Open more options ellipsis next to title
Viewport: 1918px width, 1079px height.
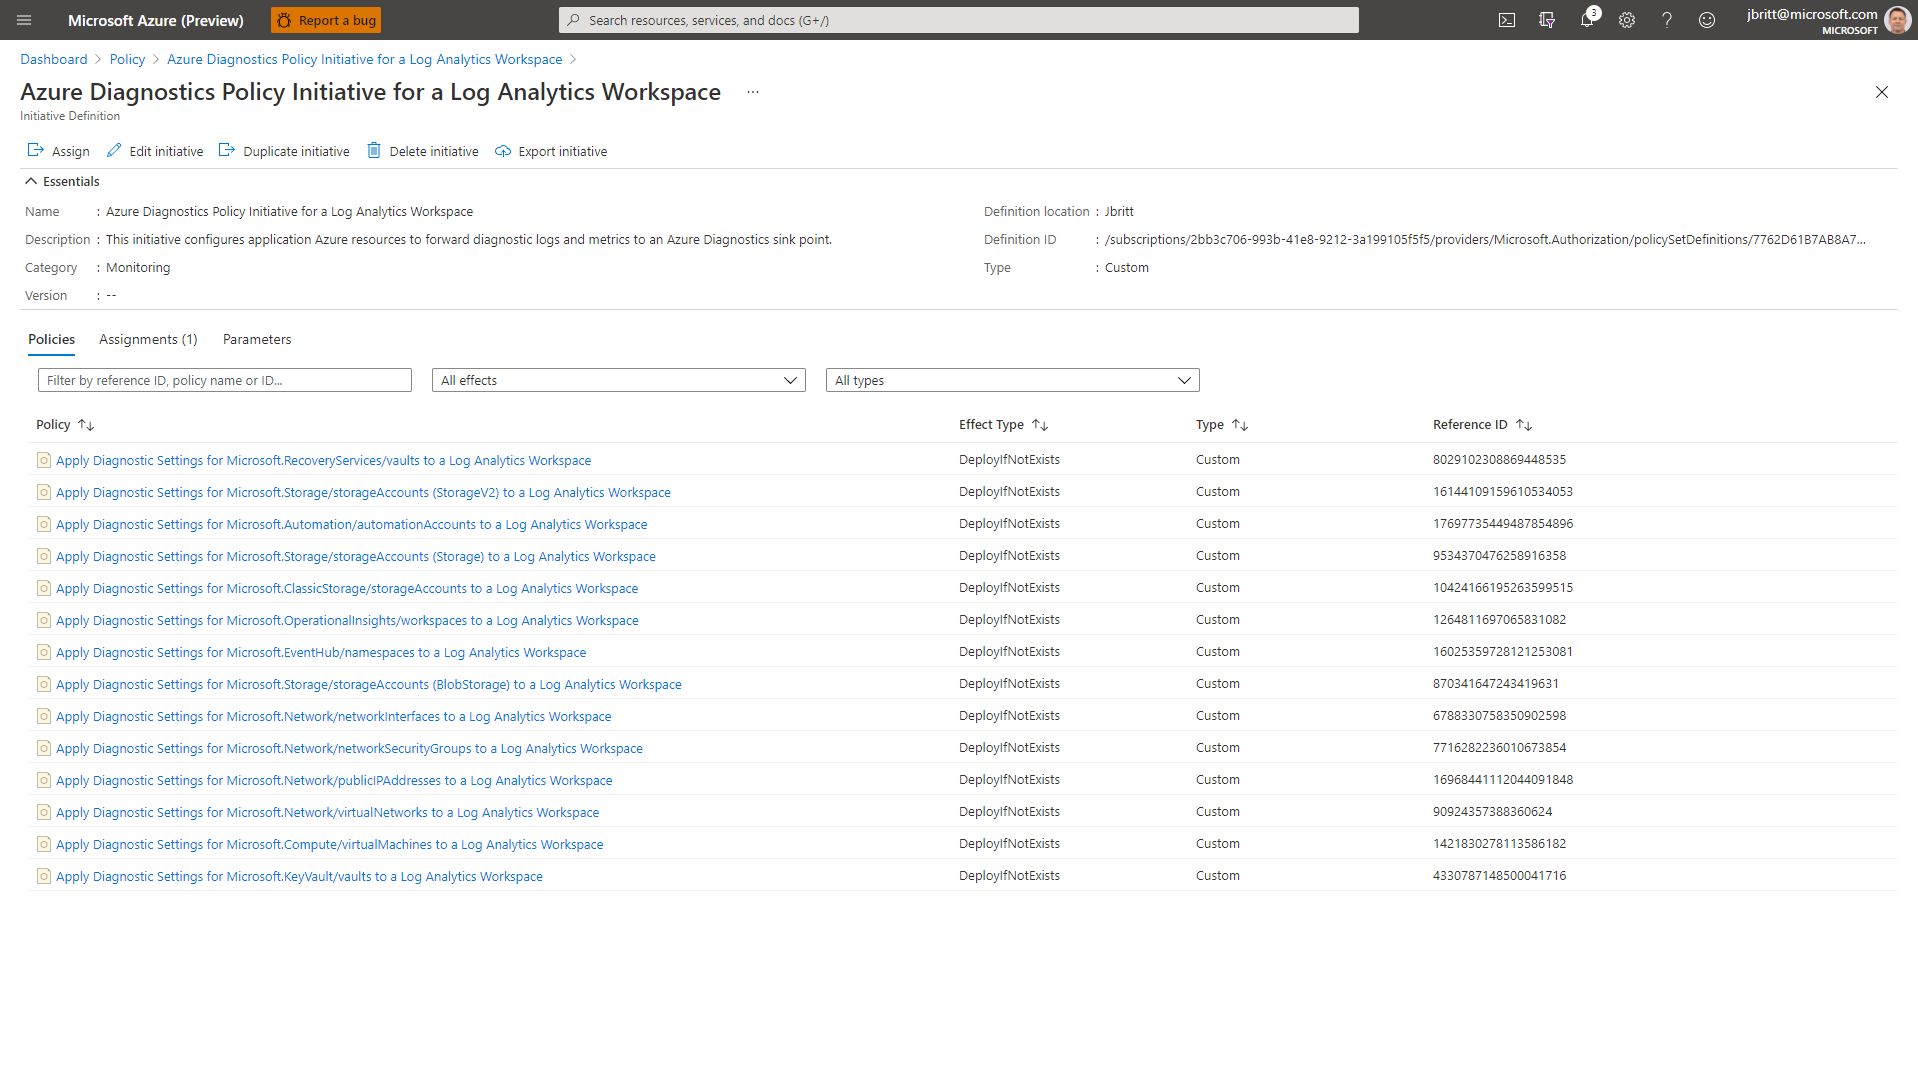pos(753,92)
